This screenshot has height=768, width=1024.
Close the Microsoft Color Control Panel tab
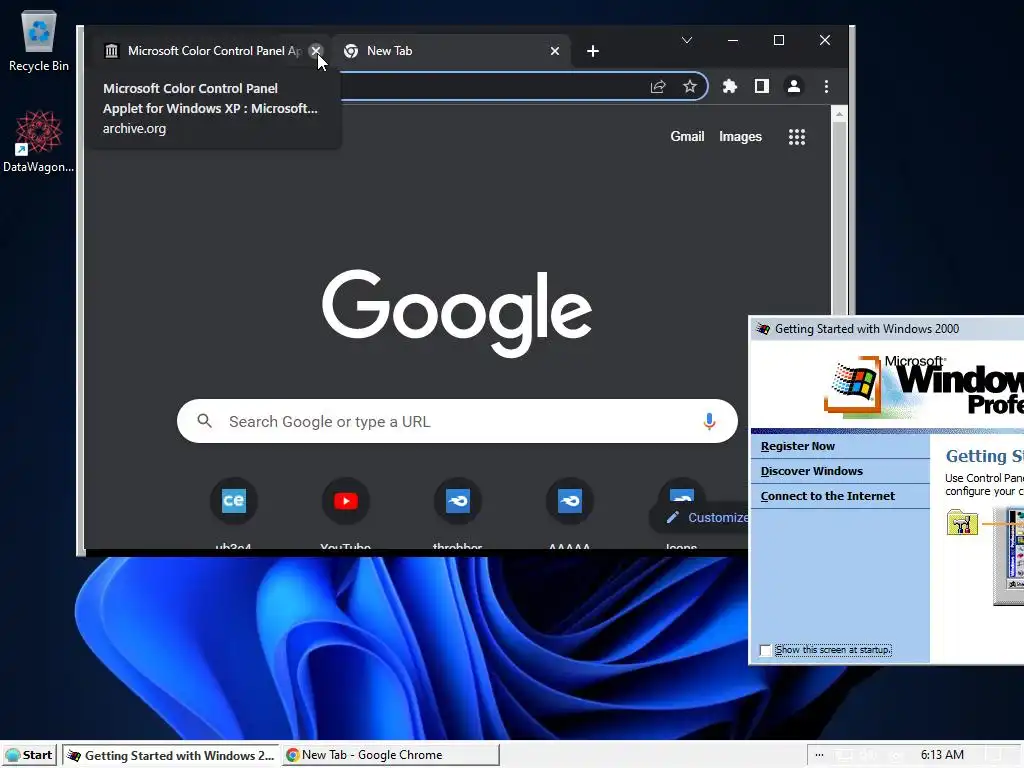coord(315,50)
